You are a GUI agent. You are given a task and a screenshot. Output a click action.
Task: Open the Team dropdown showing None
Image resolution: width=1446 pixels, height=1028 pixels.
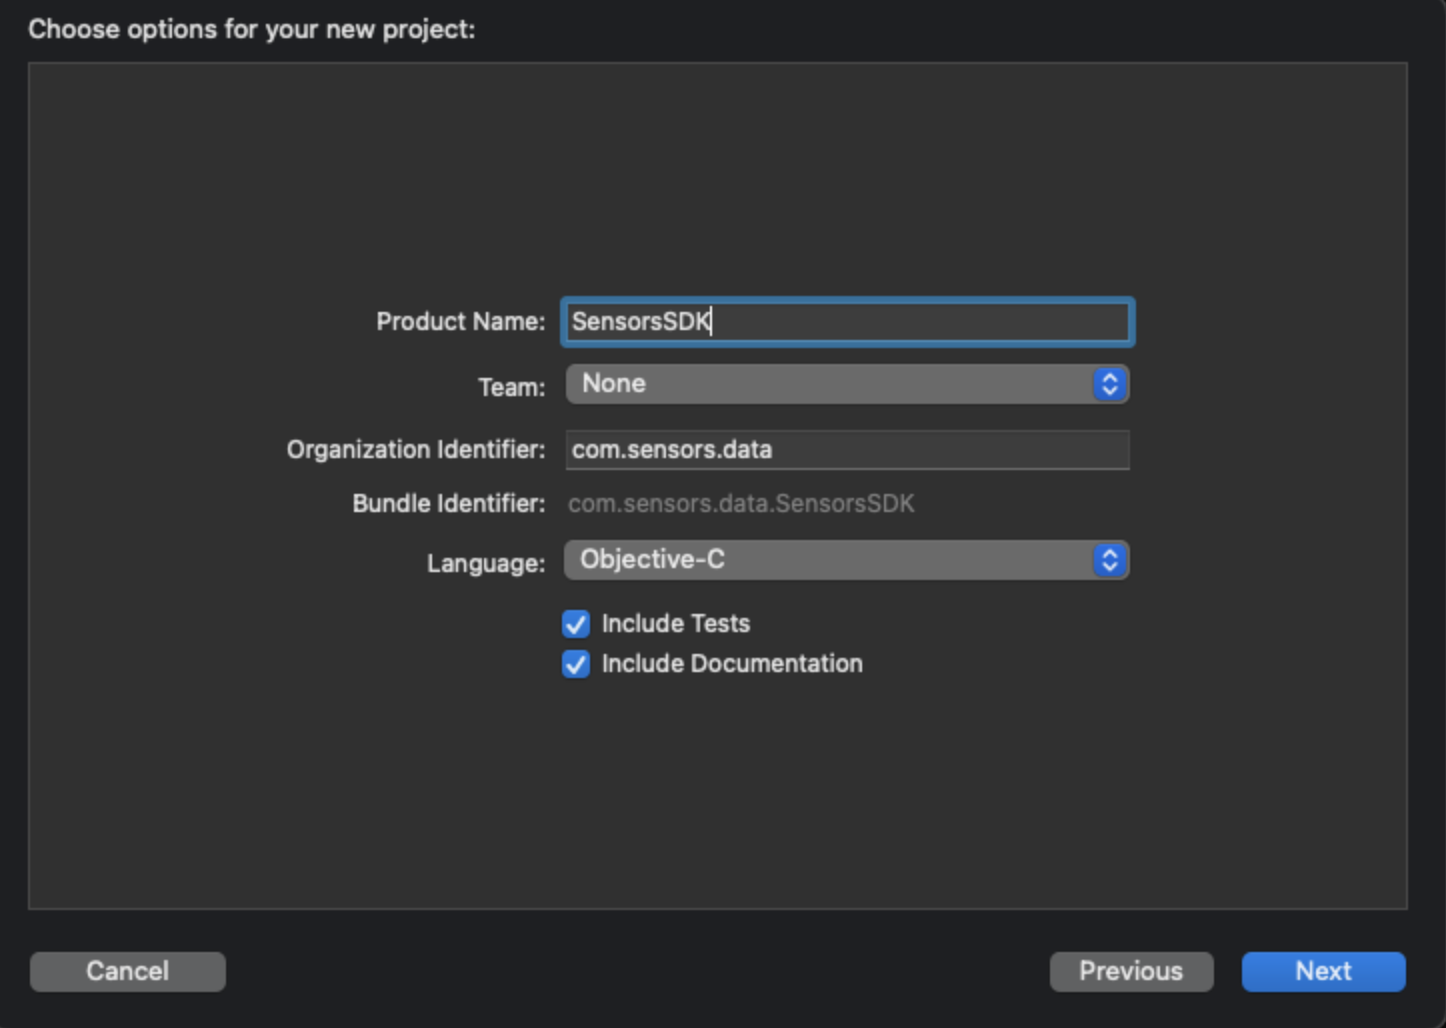tap(847, 384)
